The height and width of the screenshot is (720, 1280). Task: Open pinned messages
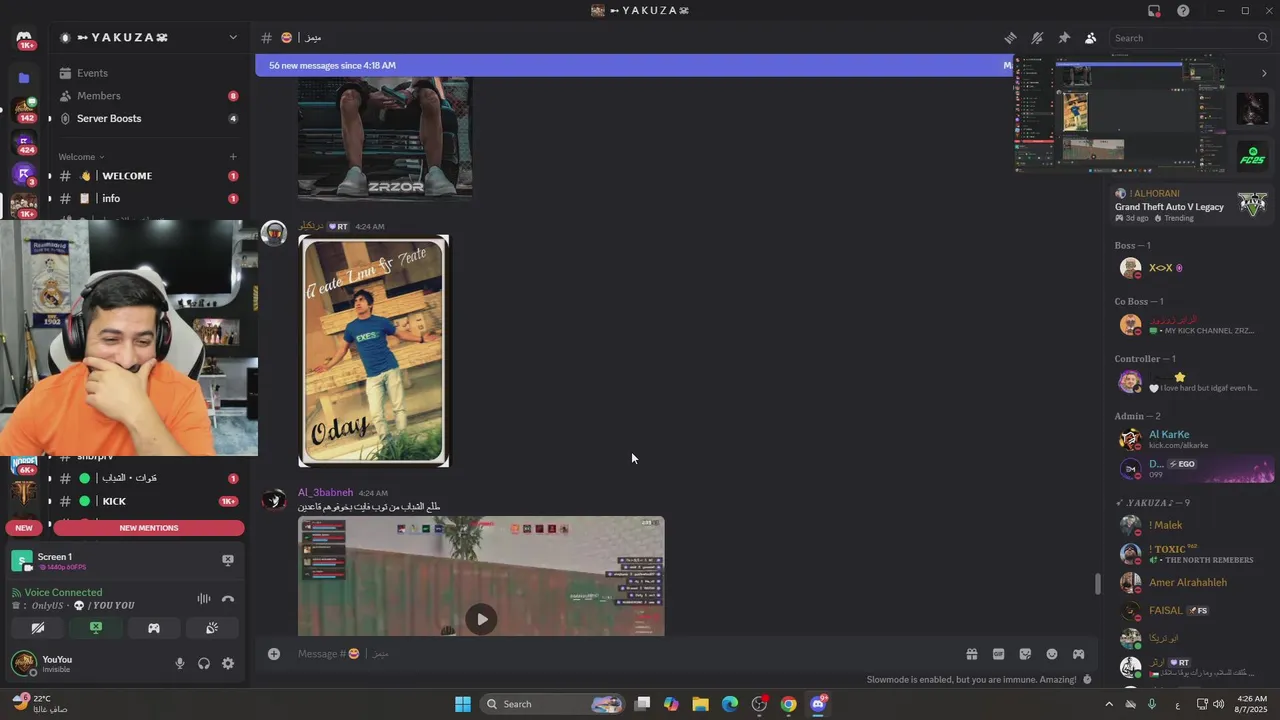pos(1064,38)
